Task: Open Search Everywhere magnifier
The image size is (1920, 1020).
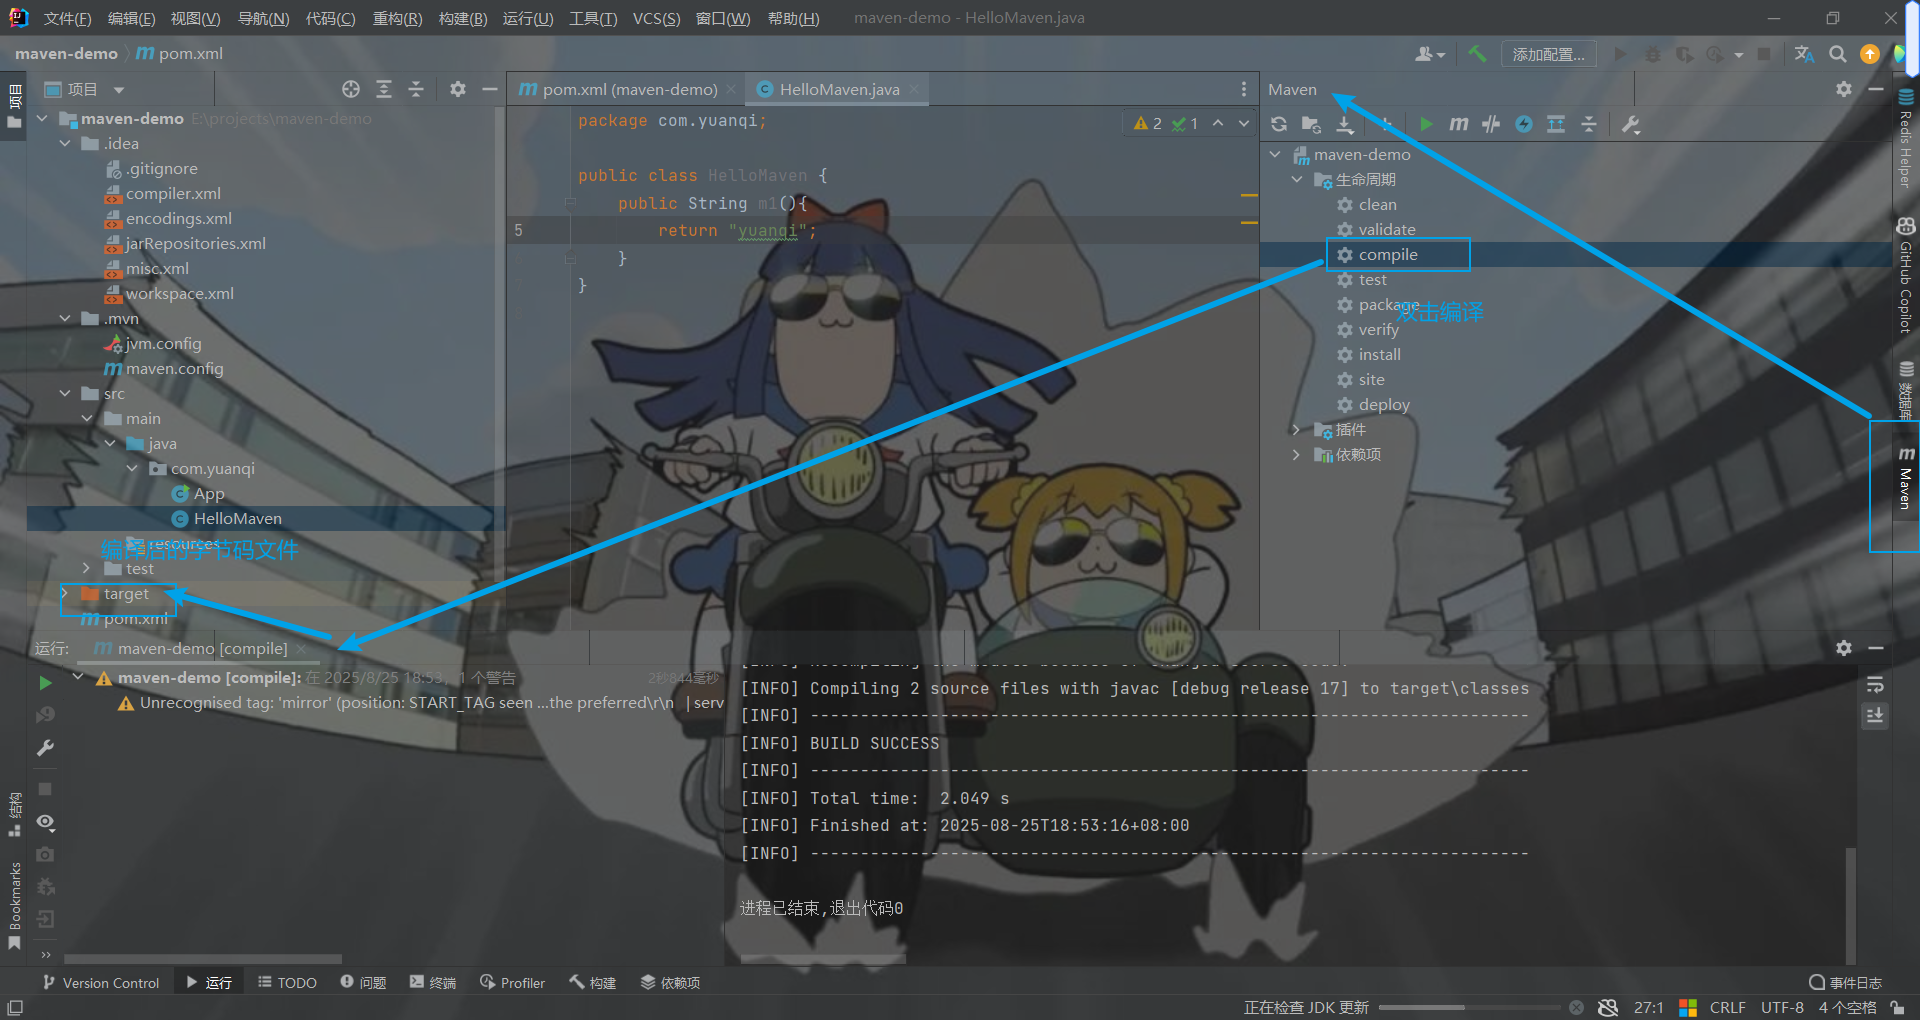Action: (x=1838, y=54)
